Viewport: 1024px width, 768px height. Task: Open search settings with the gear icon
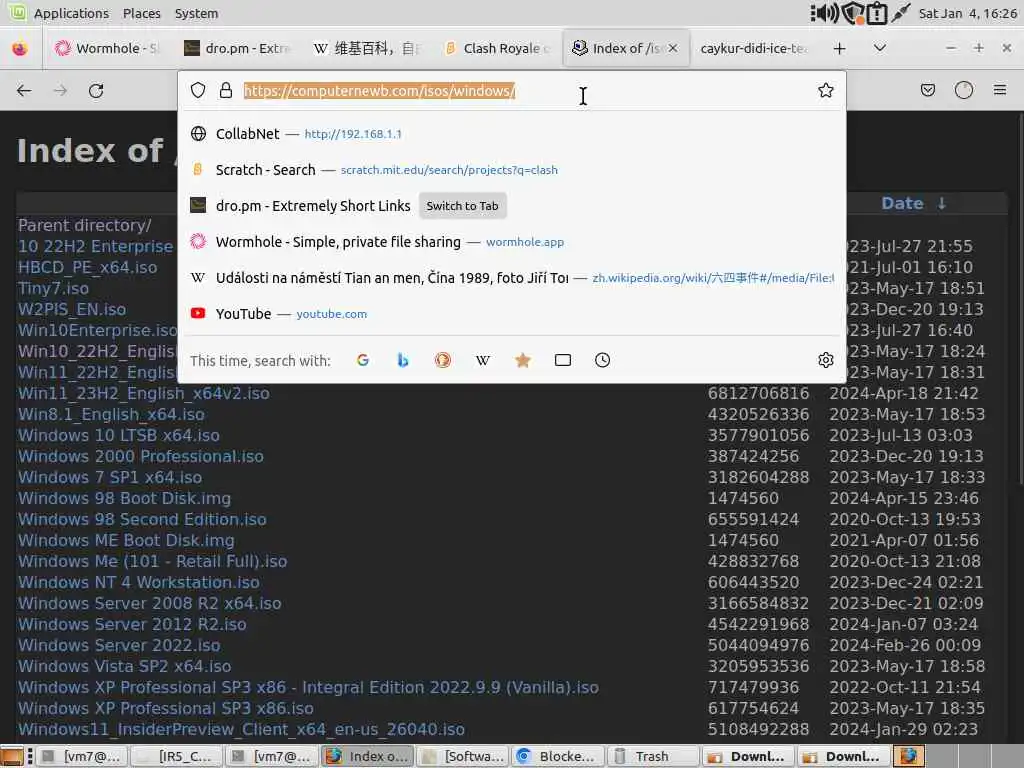(825, 360)
